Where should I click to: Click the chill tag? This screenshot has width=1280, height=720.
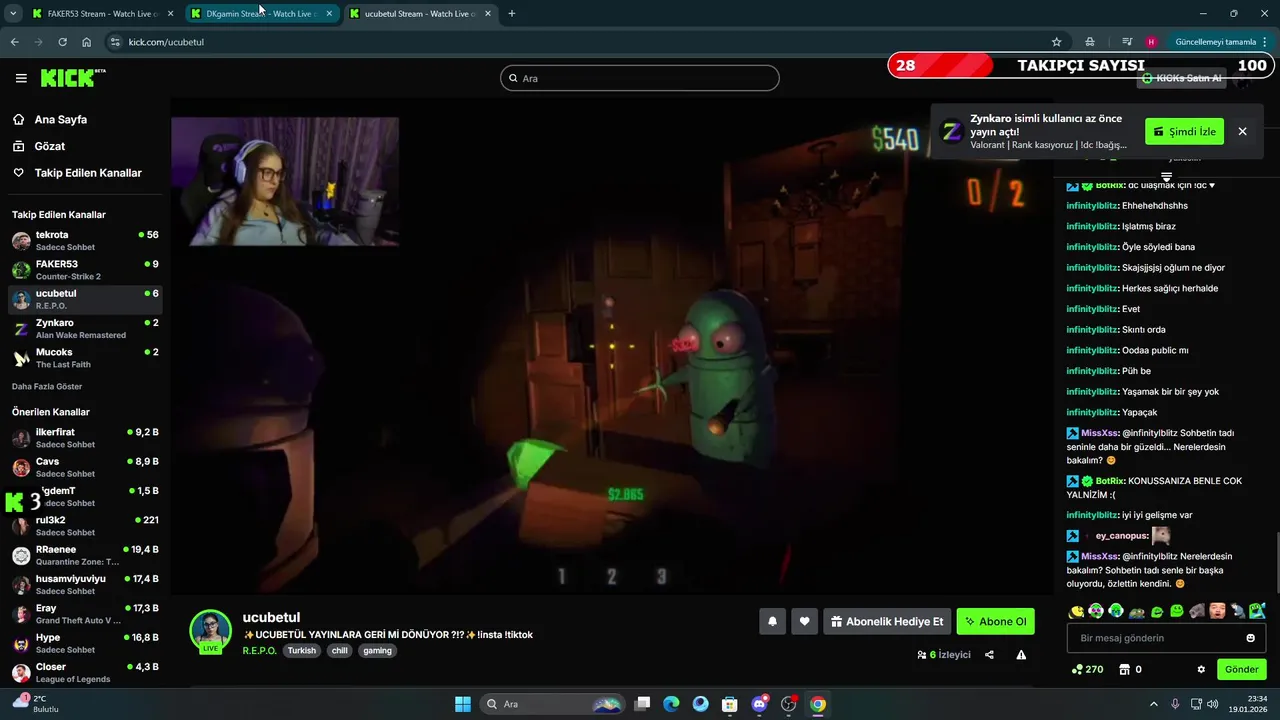coord(340,650)
